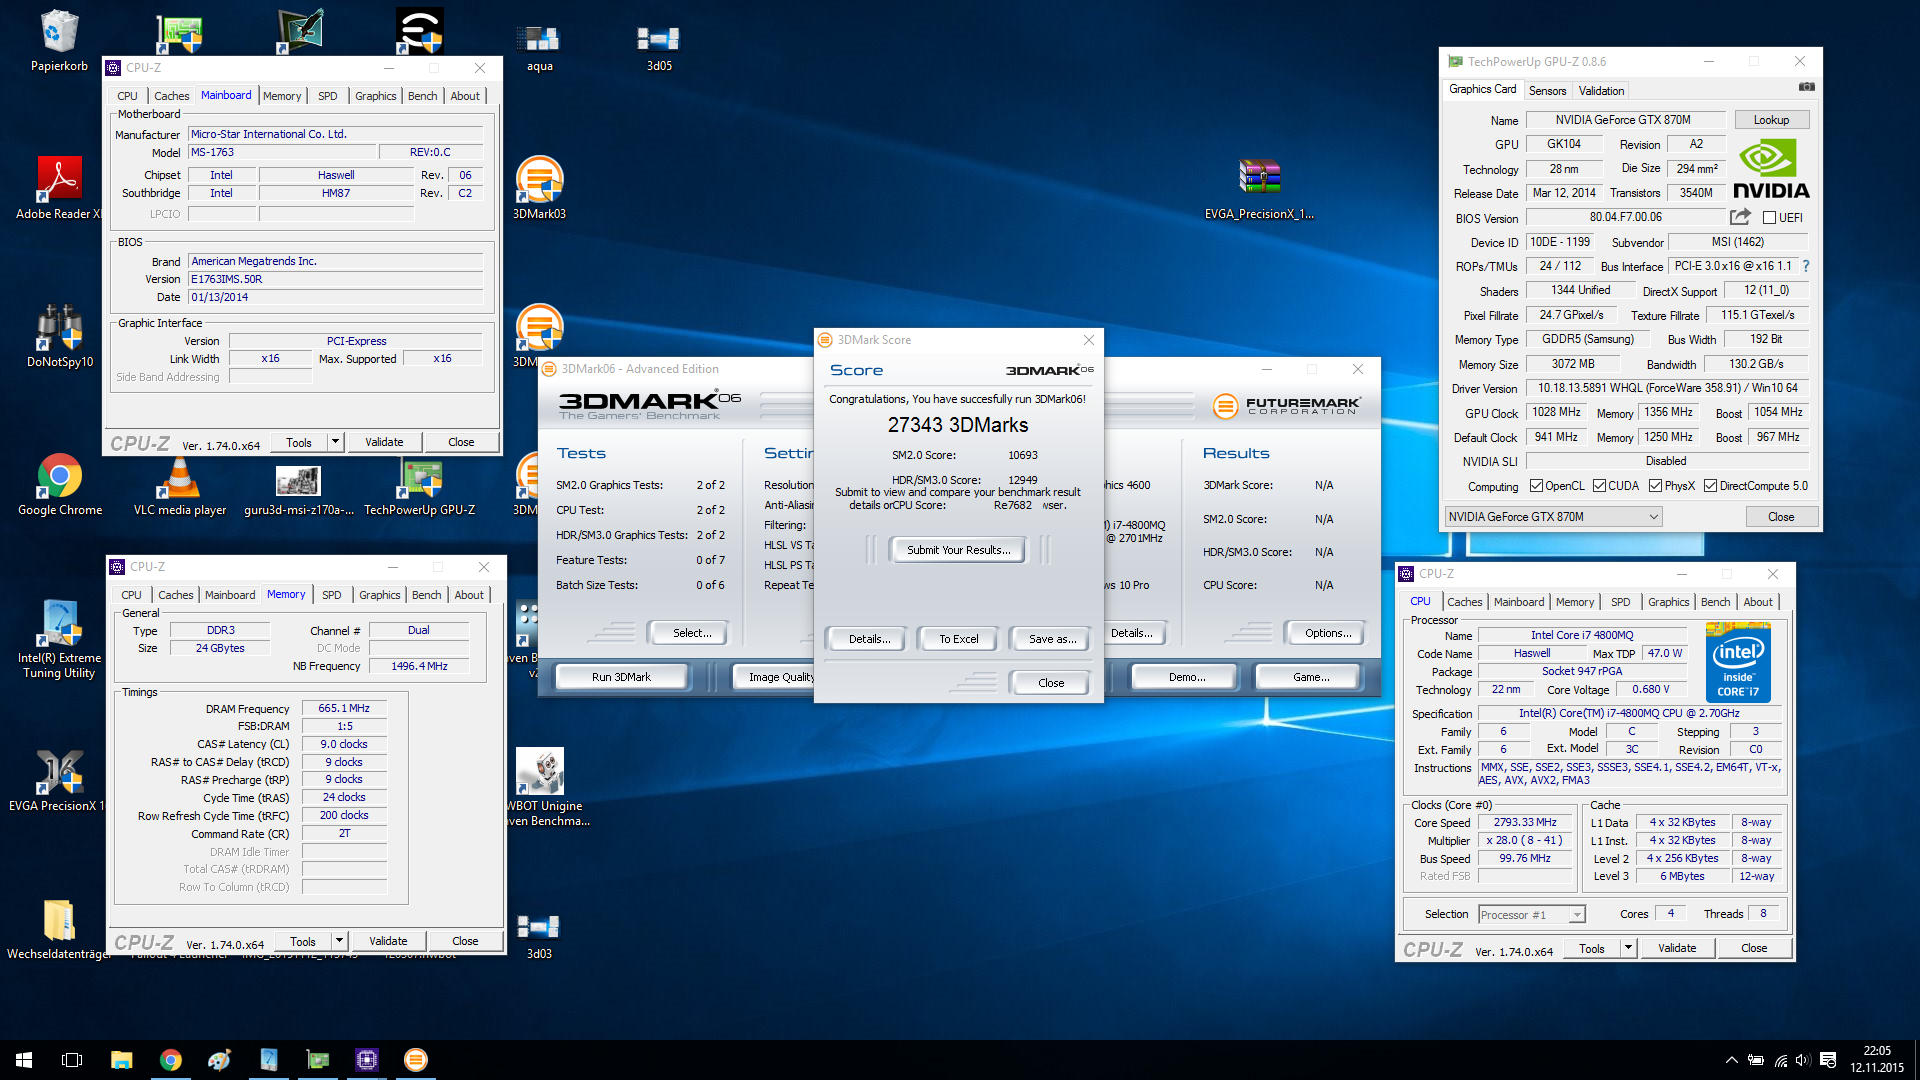Switch to the 3DMark06 taskbar icon
Image resolution: width=1920 pixels, height=1080 pixels.
click(x=416, y=1060)
